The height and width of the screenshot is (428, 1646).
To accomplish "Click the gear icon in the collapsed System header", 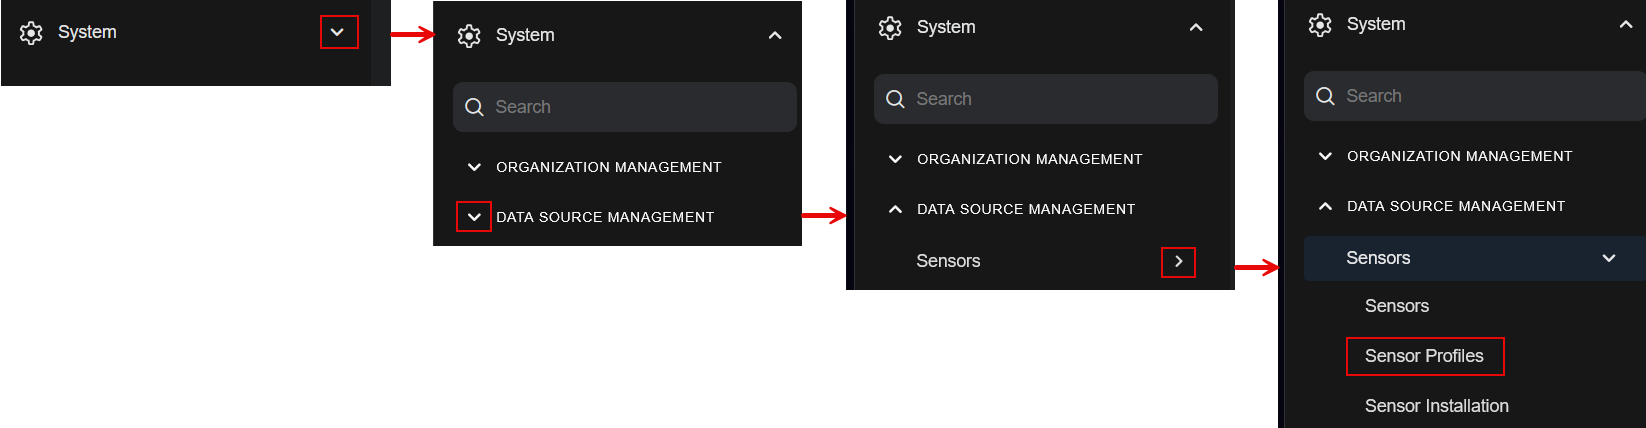I will (x=31, y=33).
